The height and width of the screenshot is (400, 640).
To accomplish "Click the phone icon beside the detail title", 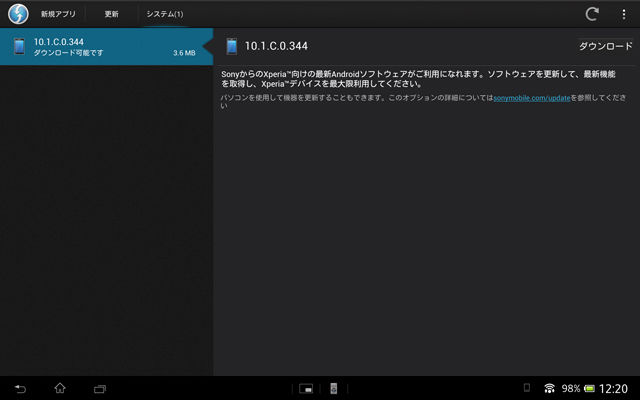I will point(231,46).
